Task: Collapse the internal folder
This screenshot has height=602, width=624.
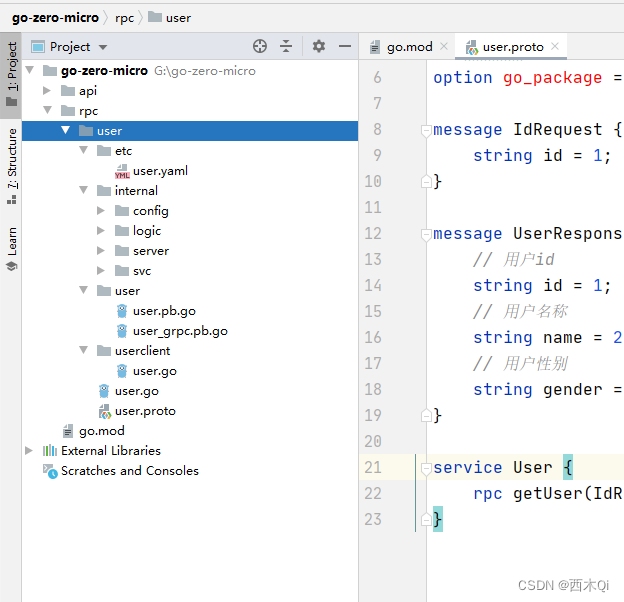Action: [x=84, y=190]
